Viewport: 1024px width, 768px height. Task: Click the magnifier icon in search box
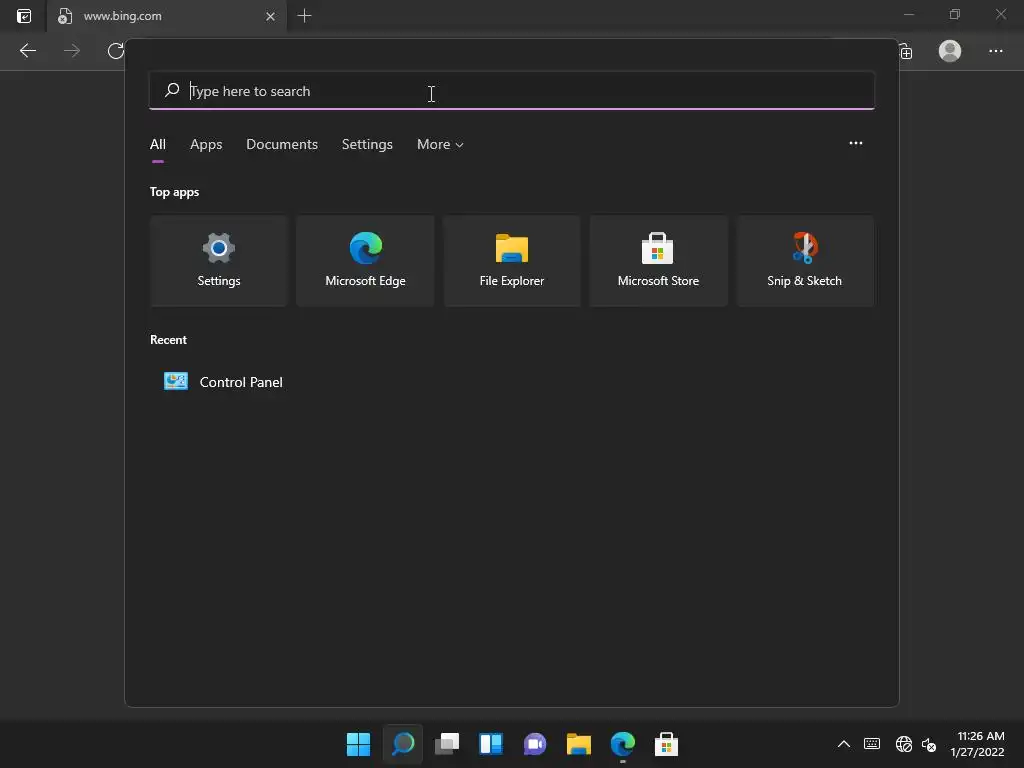172,90
